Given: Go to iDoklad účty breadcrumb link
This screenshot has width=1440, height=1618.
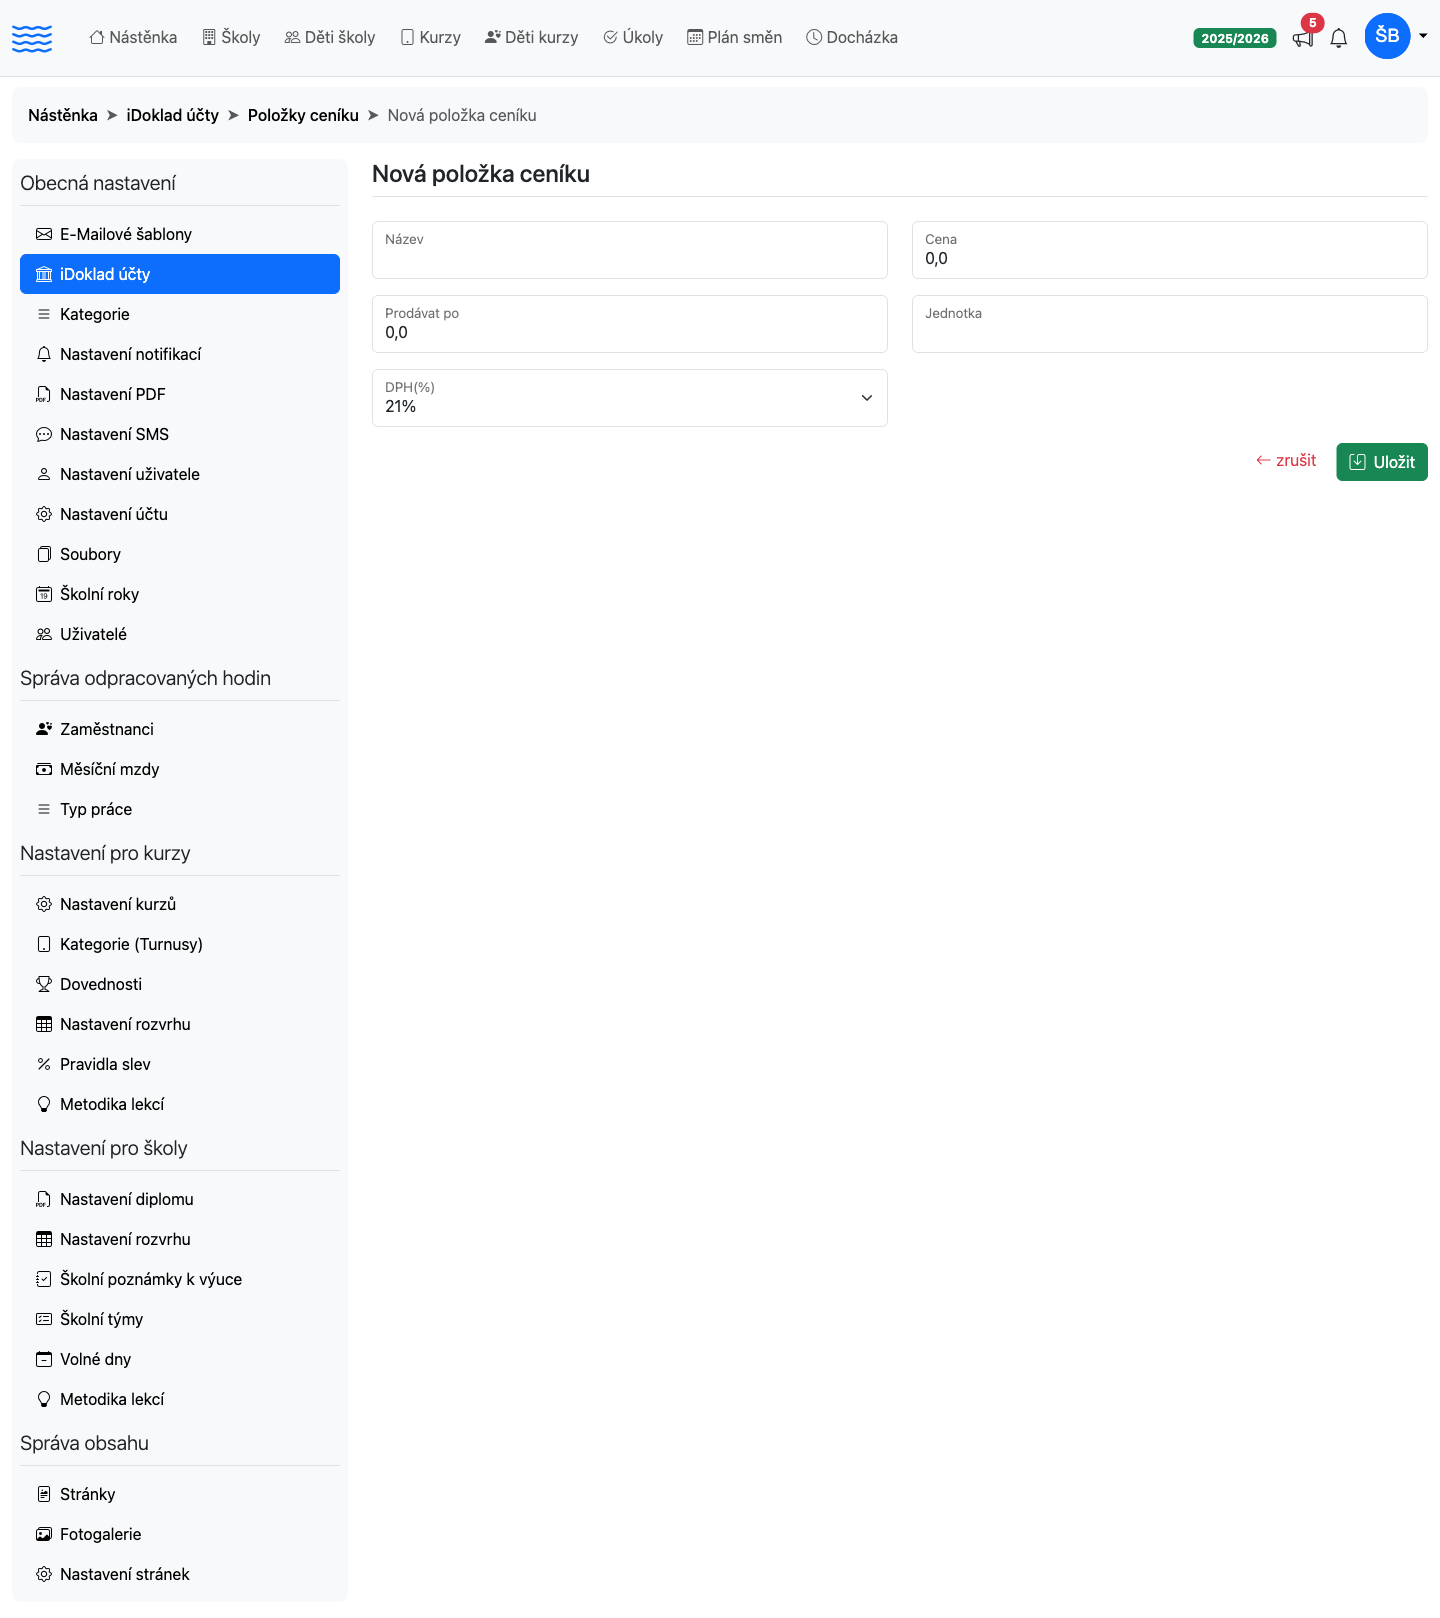Looking at the screenshot, I should pyautogui.click(x=173, y=115).
